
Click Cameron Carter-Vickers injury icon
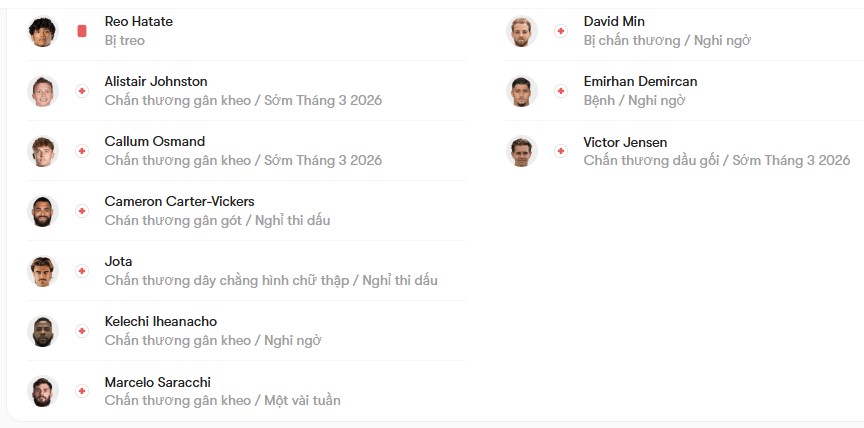[82, 211]
